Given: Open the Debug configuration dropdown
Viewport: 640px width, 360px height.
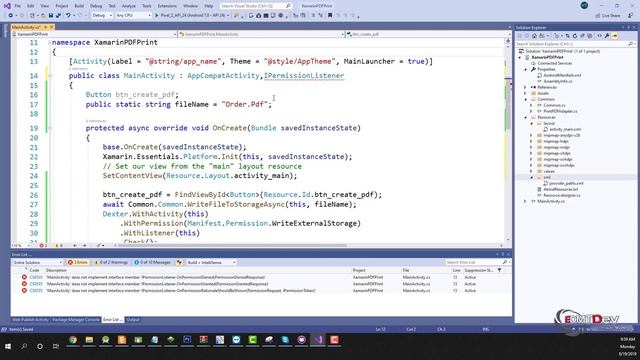Looking at the screenshot, I should click(x=102, y=16).
